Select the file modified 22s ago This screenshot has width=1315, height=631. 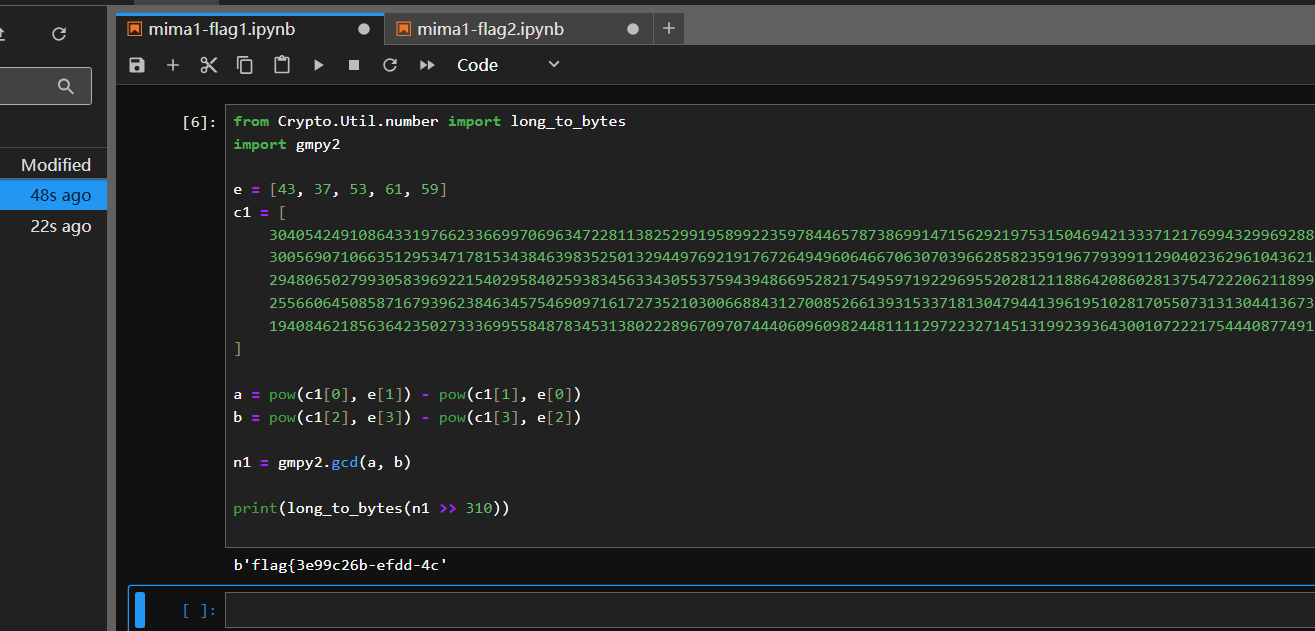tap(60, 226)
